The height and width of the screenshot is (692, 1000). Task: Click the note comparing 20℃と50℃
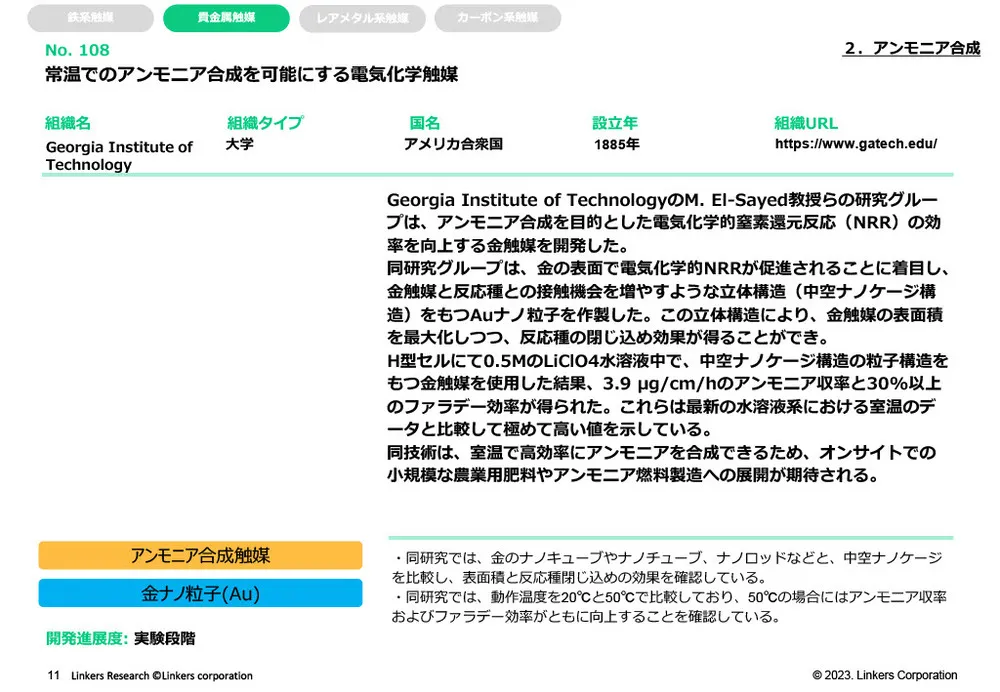669,607
